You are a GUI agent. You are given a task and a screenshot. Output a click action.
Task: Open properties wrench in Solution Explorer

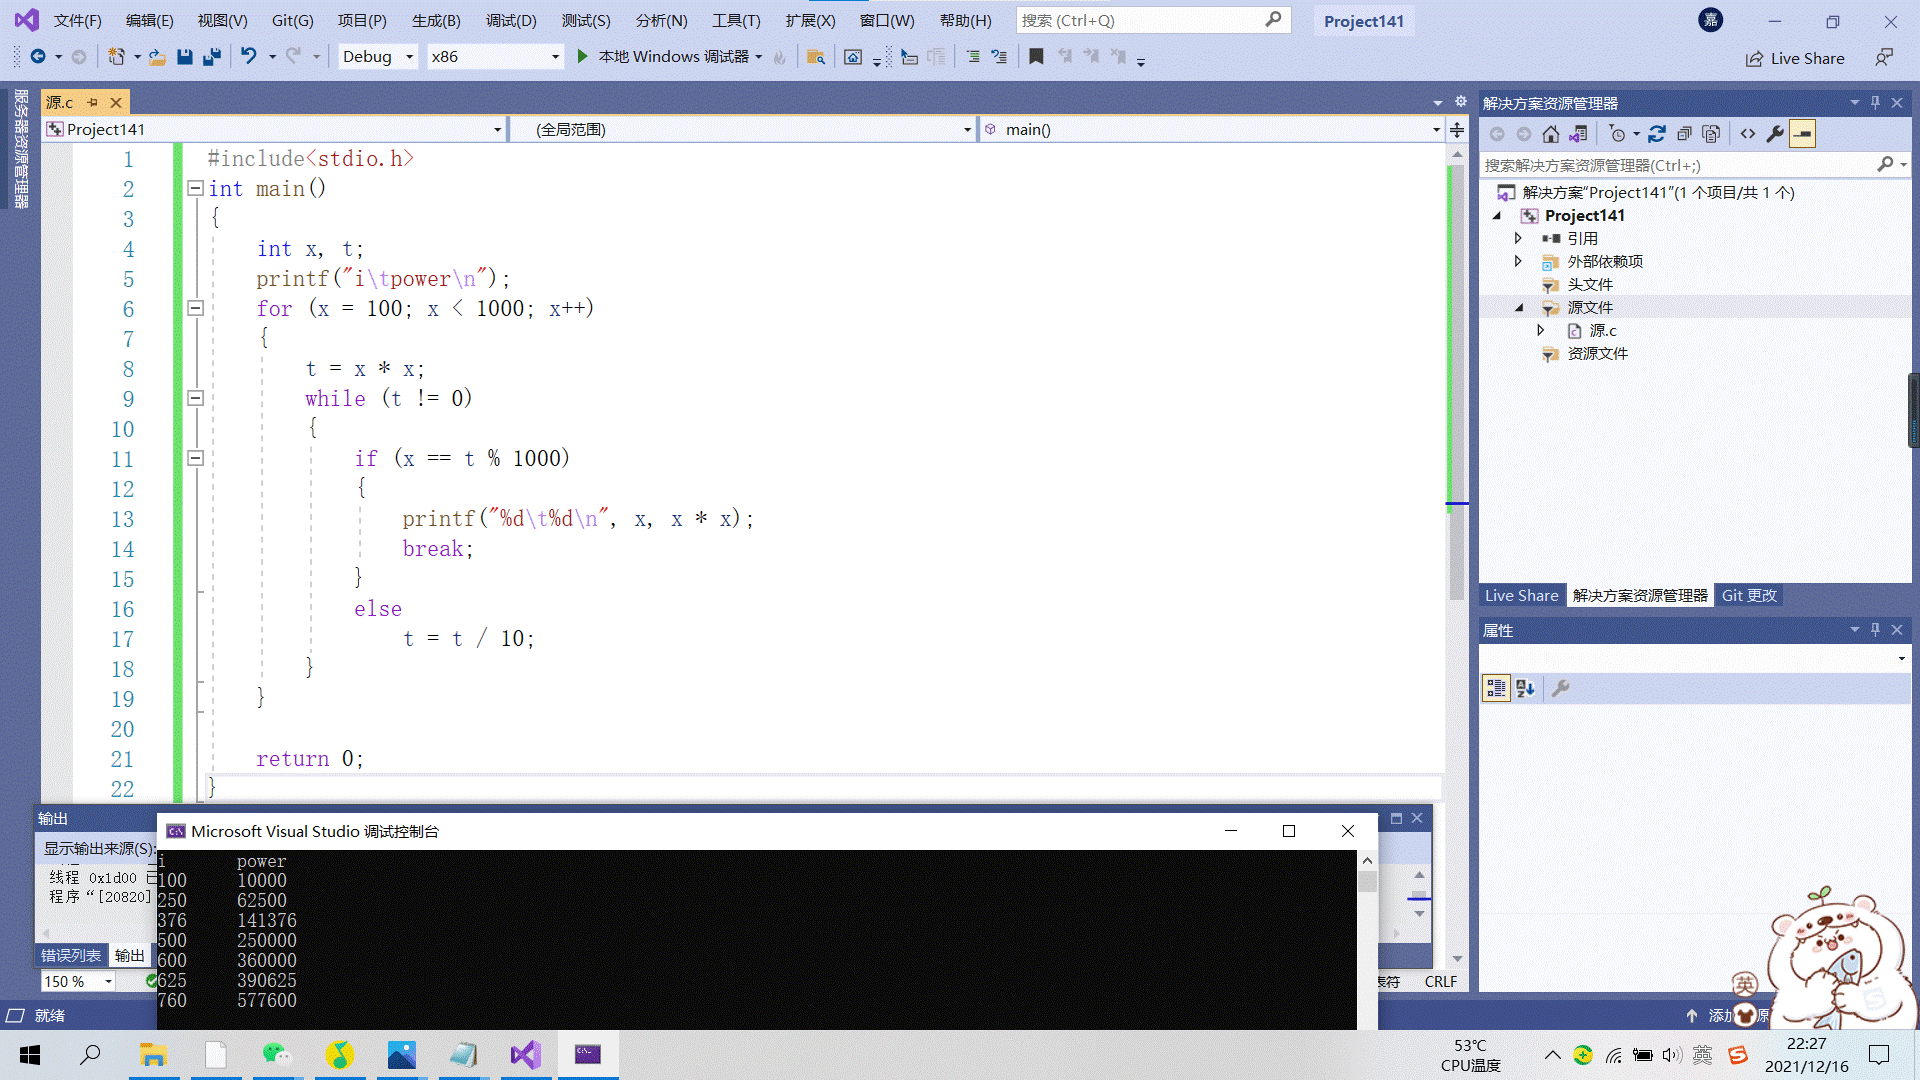(1775, 134)
